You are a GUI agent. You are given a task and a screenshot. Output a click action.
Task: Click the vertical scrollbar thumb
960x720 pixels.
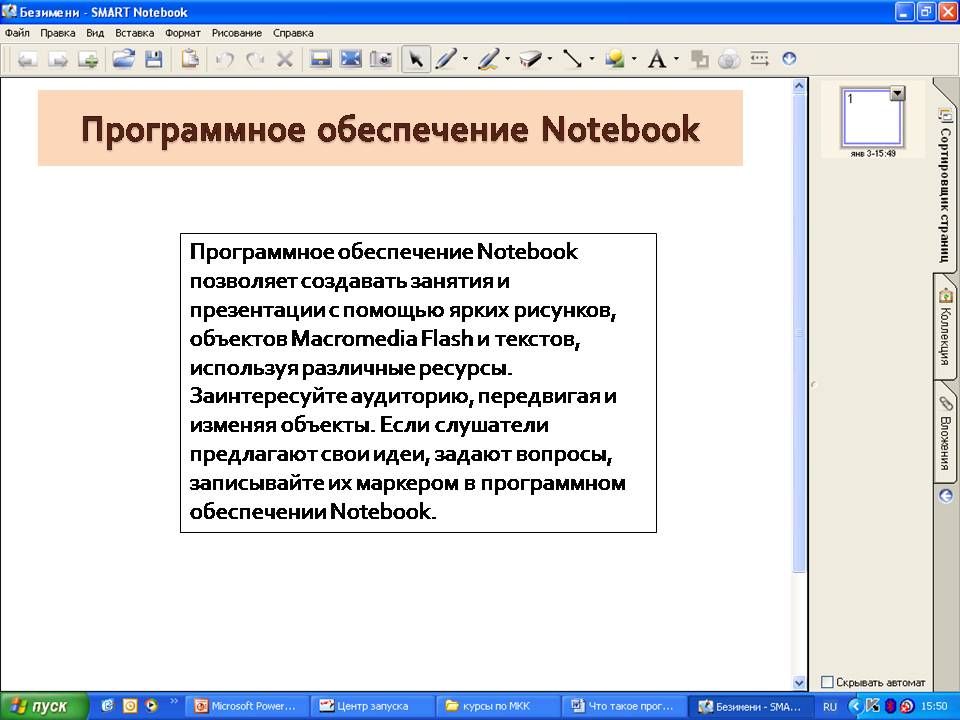click(x=799, y=333)
